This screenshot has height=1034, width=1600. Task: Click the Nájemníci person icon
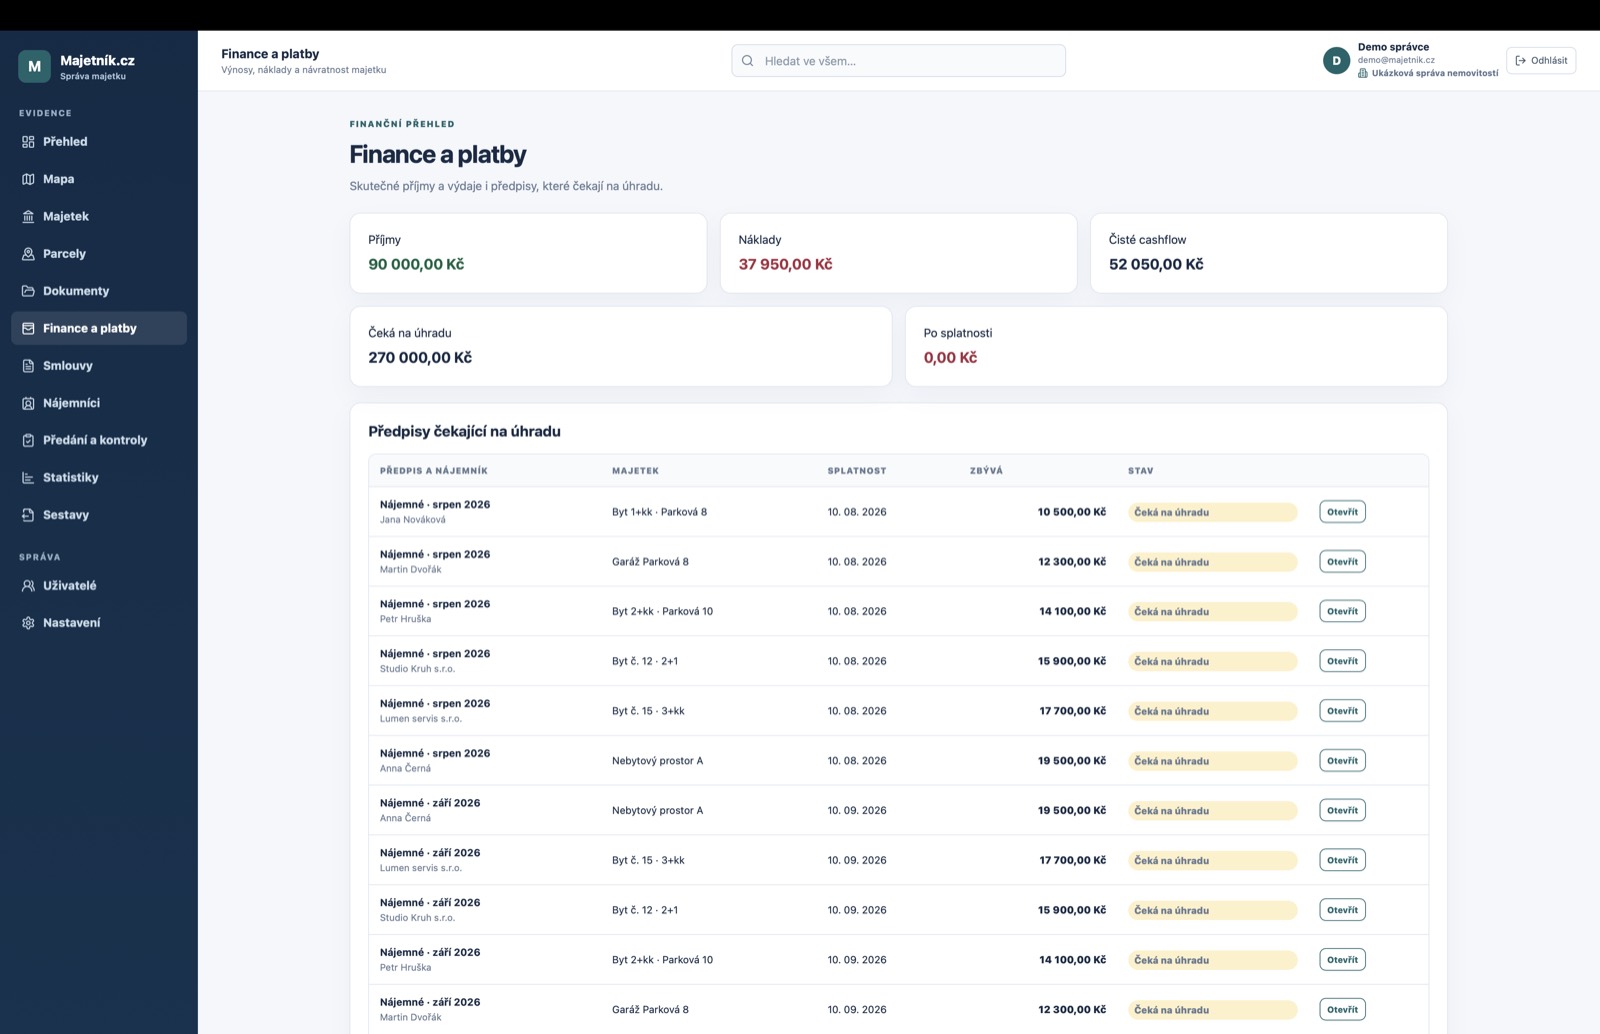(28, 403)
